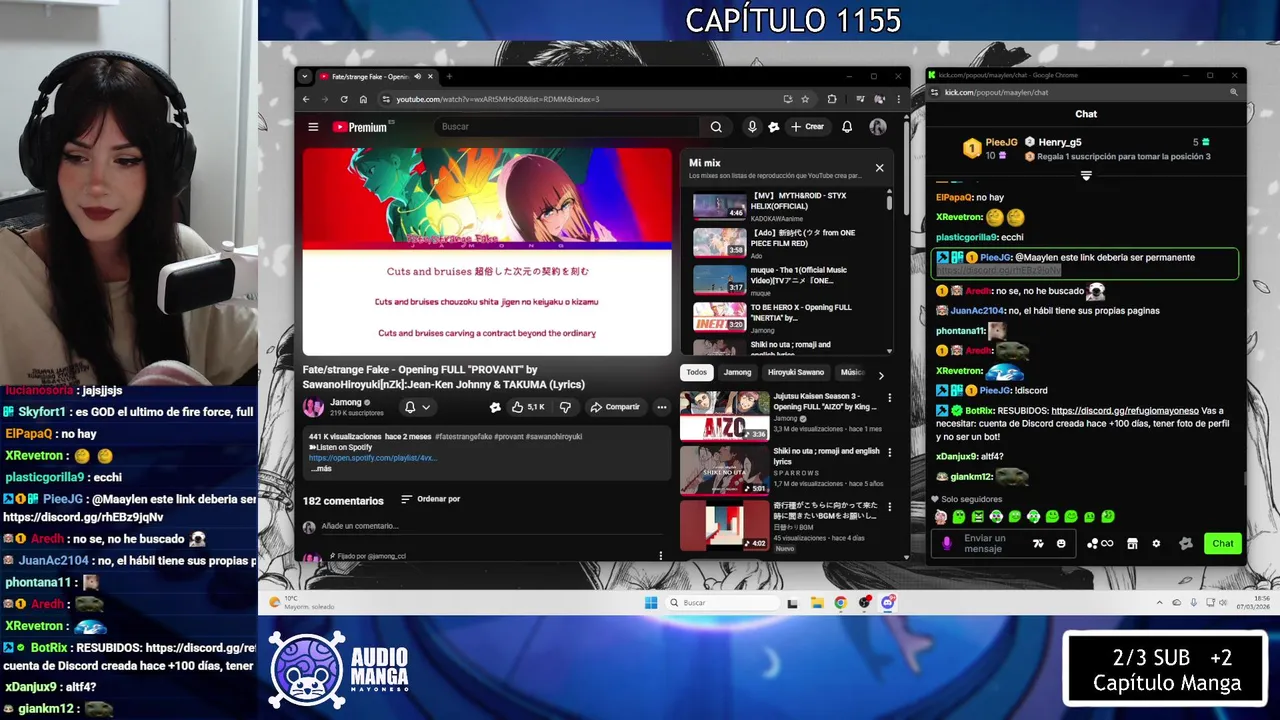Open the Jamong channel name

coord(346,402)
